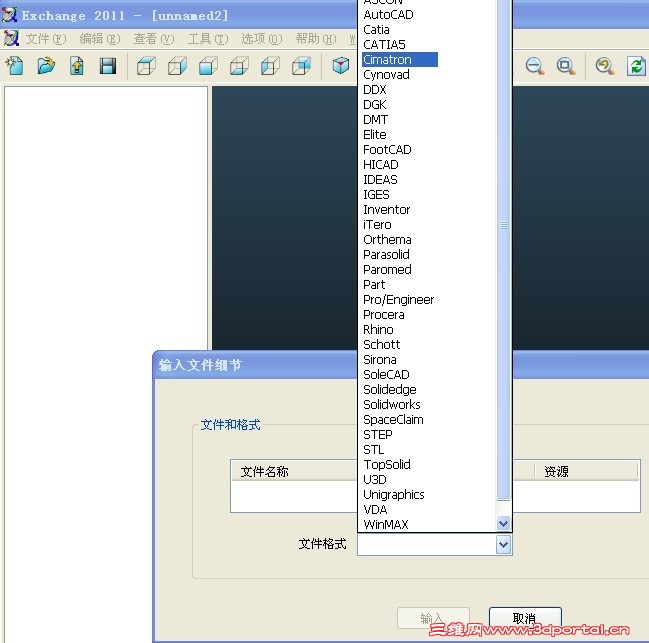This screenshot has width=649, height=643.
Task: Choose AutoCAD from format list
Action: [x=388, y=15]
